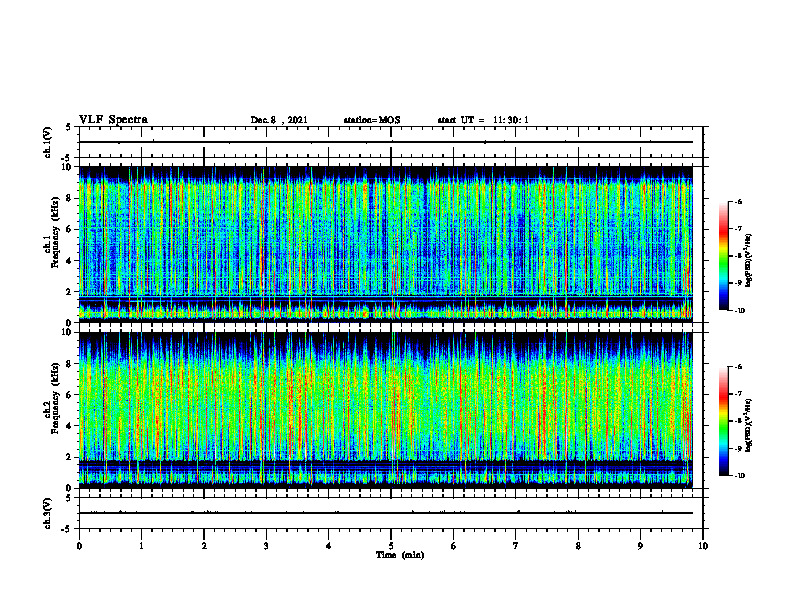Click time axis tick label "0"
The image size is (792, 612).
(x=79, y=546)
